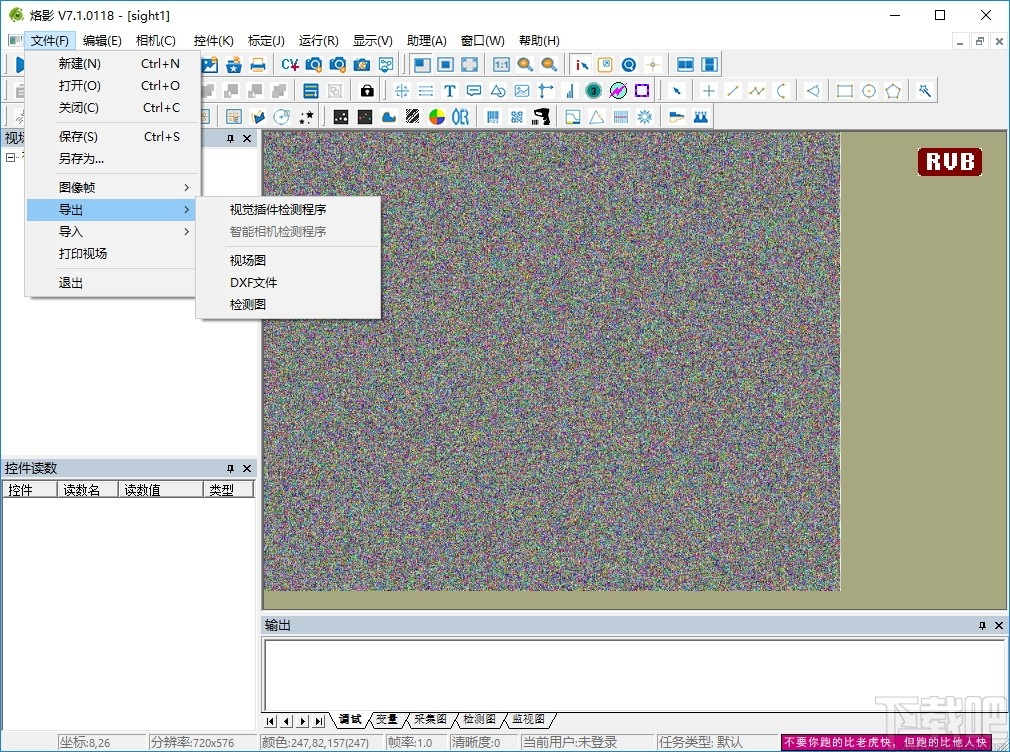Switch to the 监视图 output tab
The height and width of the screenshot is (752, 1010).
click(x=528, y=719)
